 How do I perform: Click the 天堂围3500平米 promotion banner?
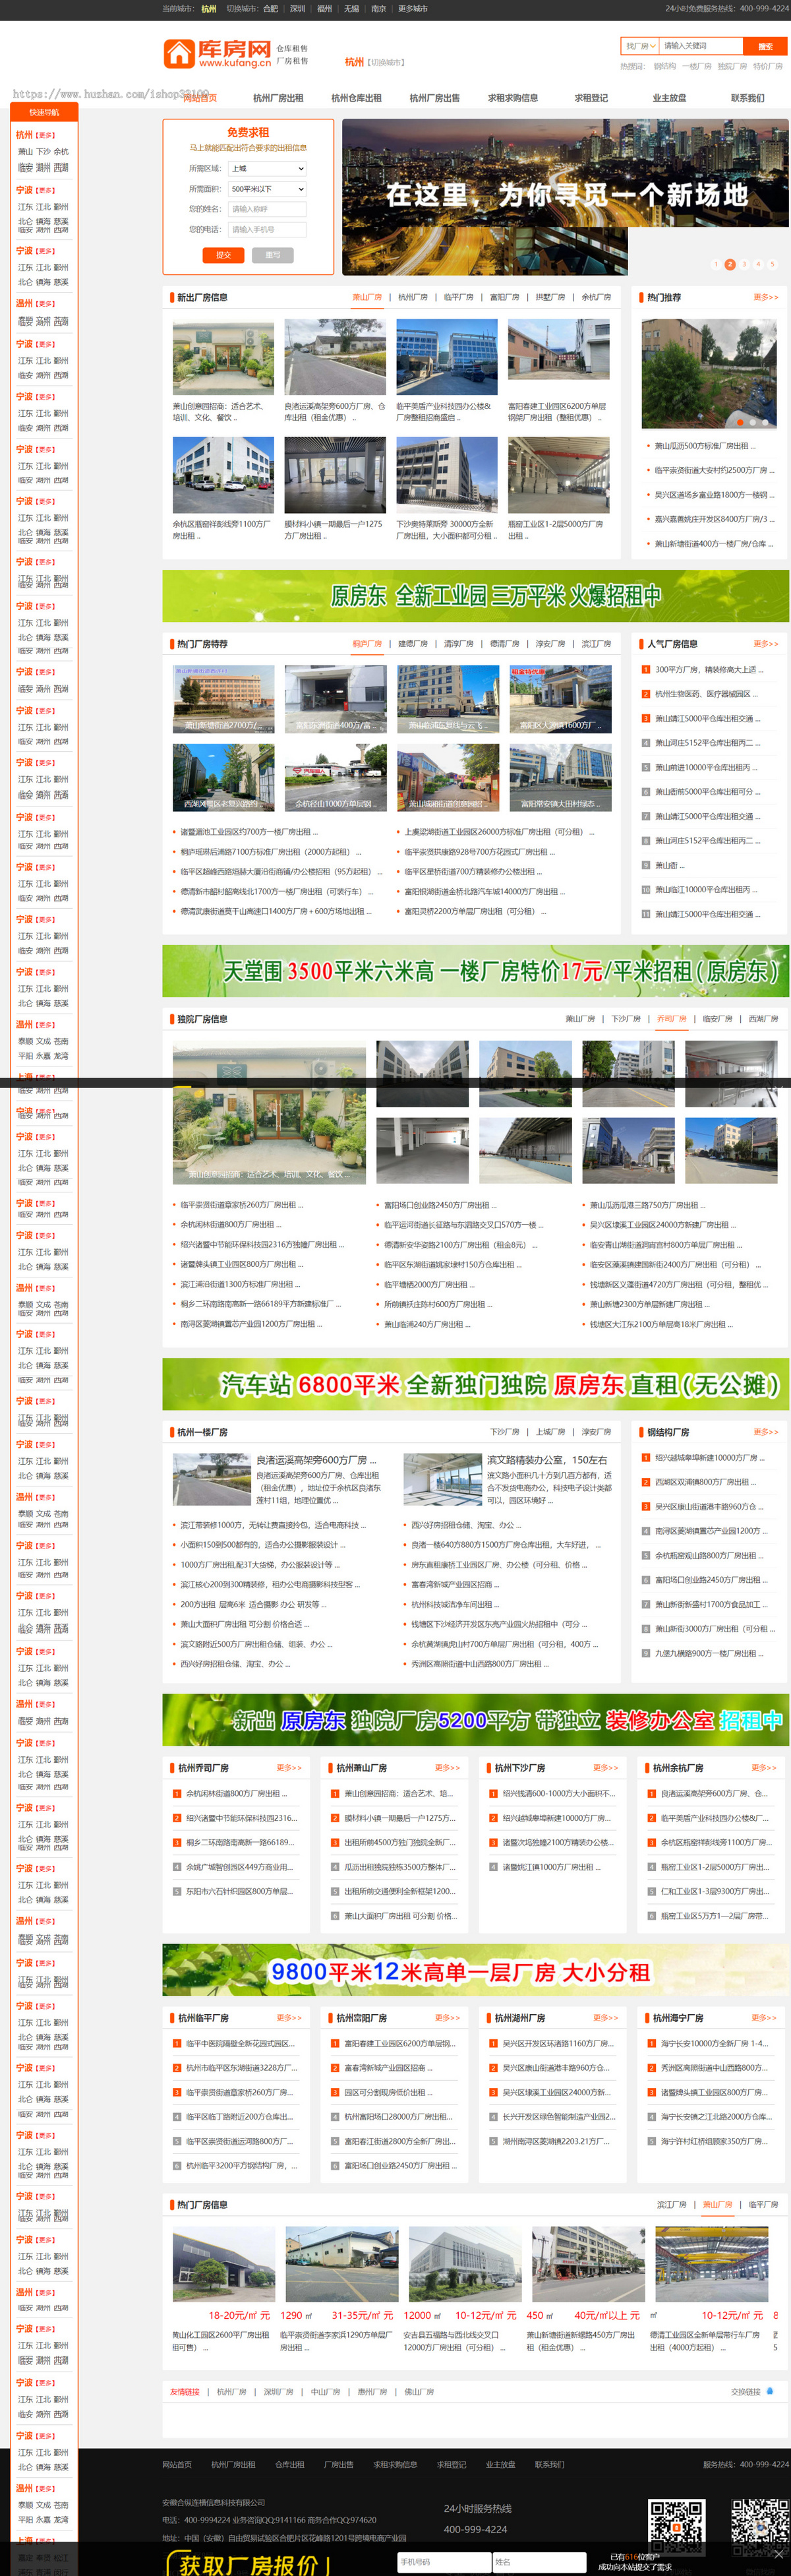476,971
